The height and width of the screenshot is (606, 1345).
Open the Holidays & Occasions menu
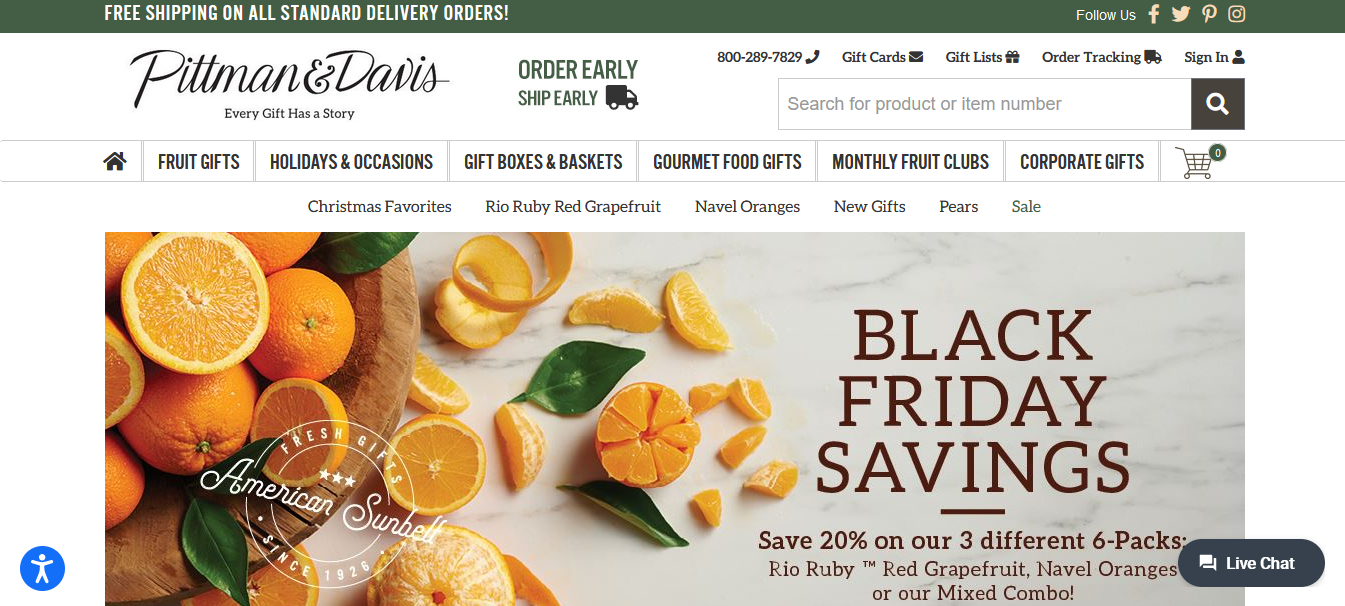point(351,162)
